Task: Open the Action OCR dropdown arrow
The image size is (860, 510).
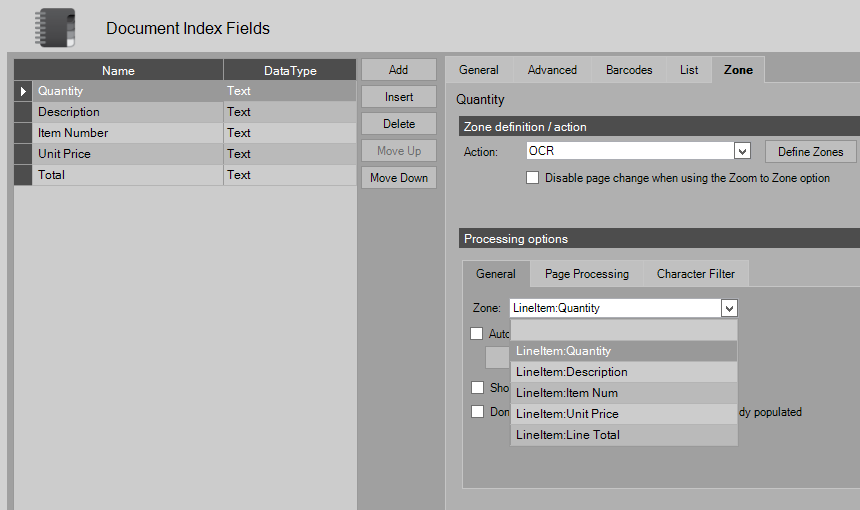Action: tap(742, 152)
